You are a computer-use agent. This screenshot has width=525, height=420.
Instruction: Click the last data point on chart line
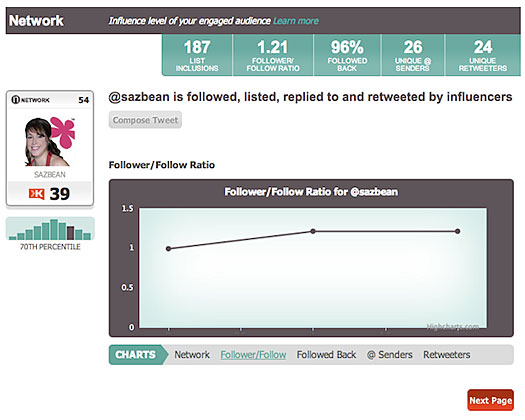[x=457, y=231]
